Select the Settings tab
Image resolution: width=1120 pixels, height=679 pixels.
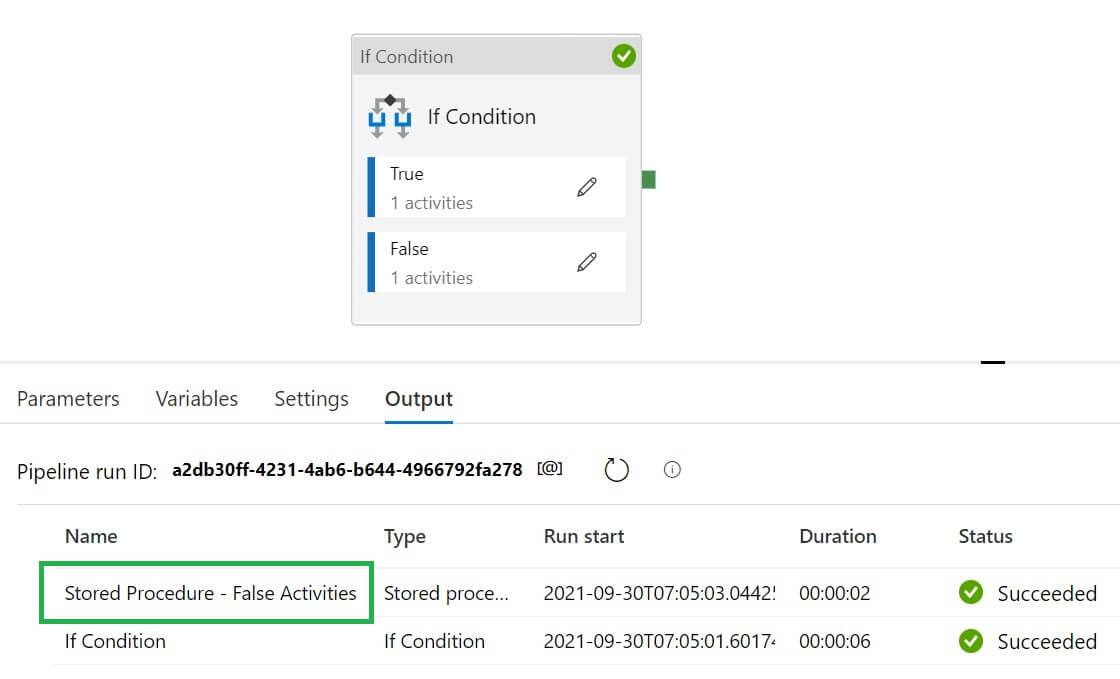(x=311, y=399)
